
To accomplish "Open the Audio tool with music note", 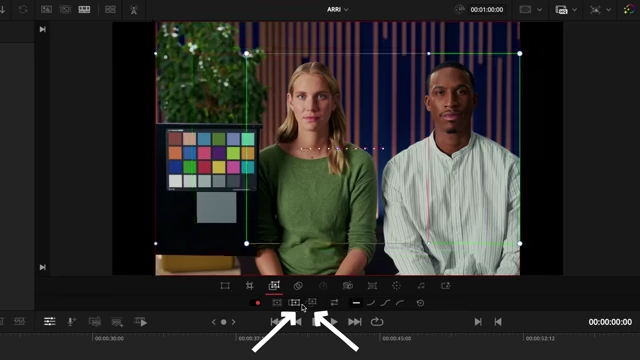I will tap(421, 286).
